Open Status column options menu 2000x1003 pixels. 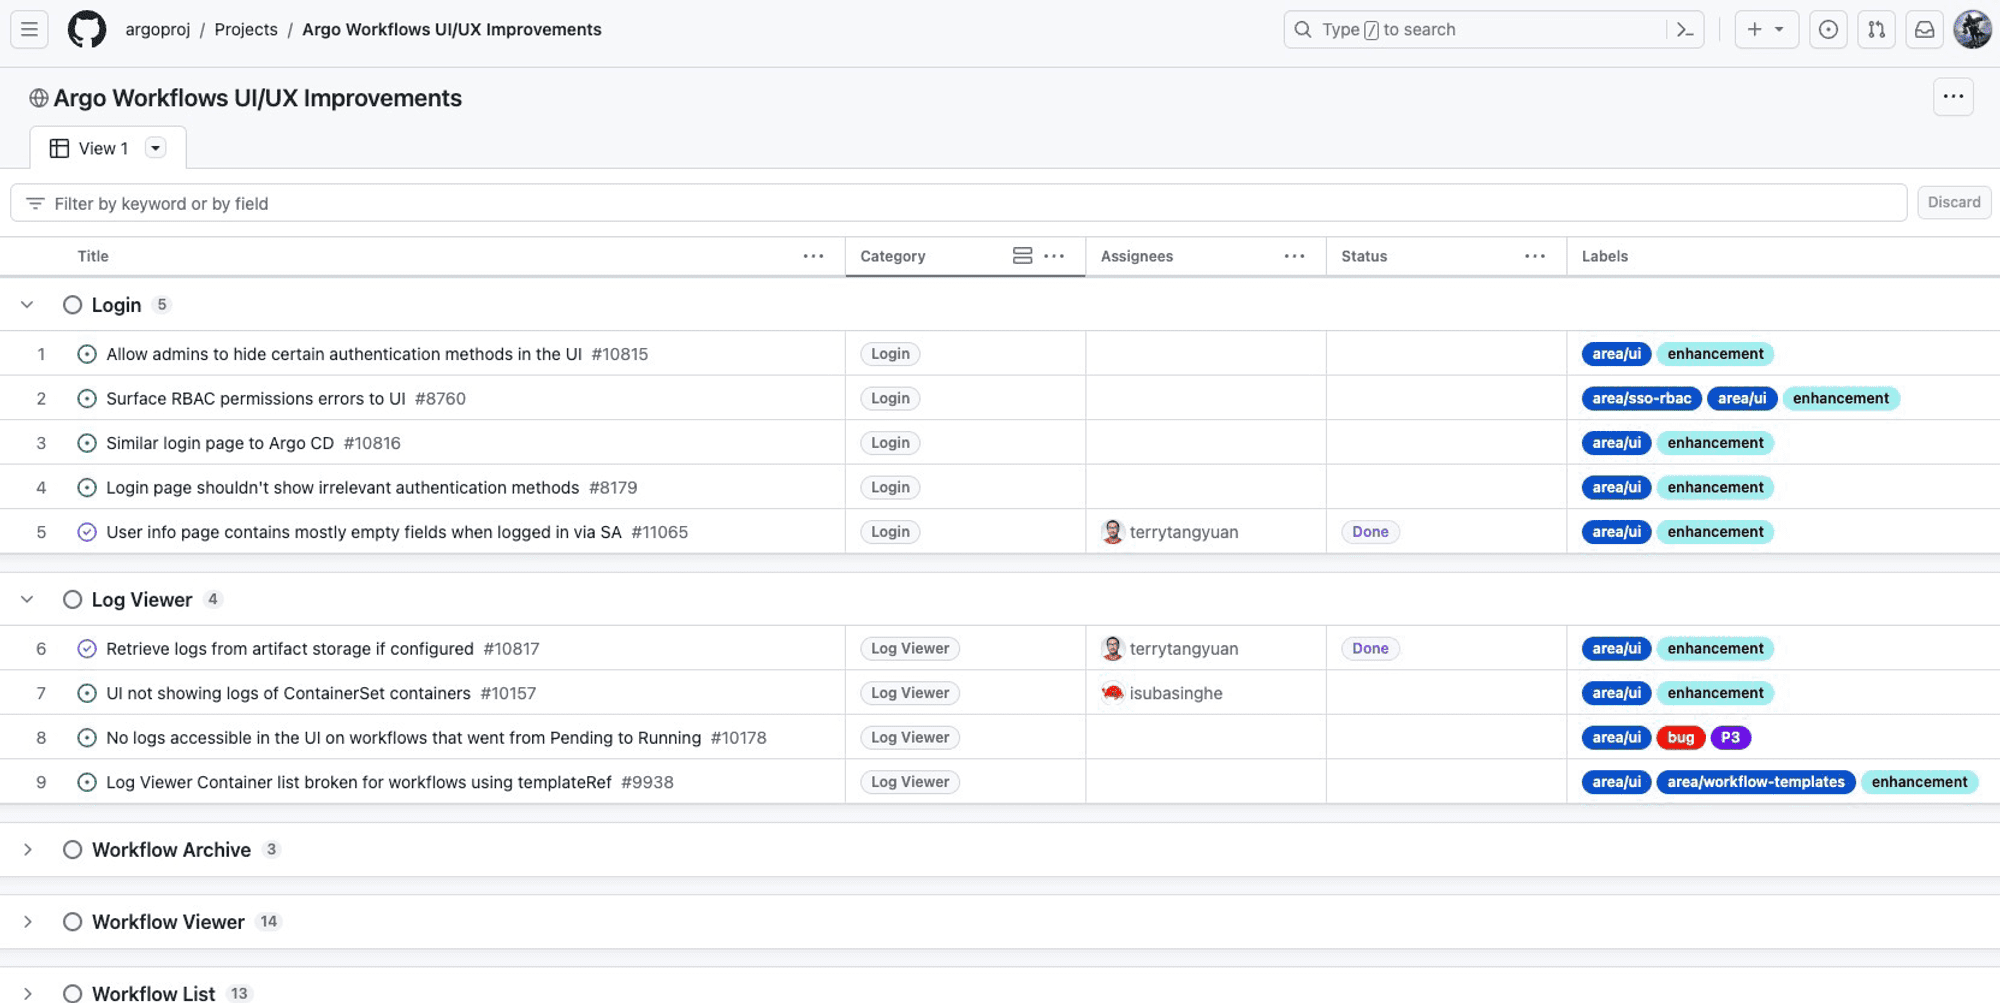[1535, 256]
